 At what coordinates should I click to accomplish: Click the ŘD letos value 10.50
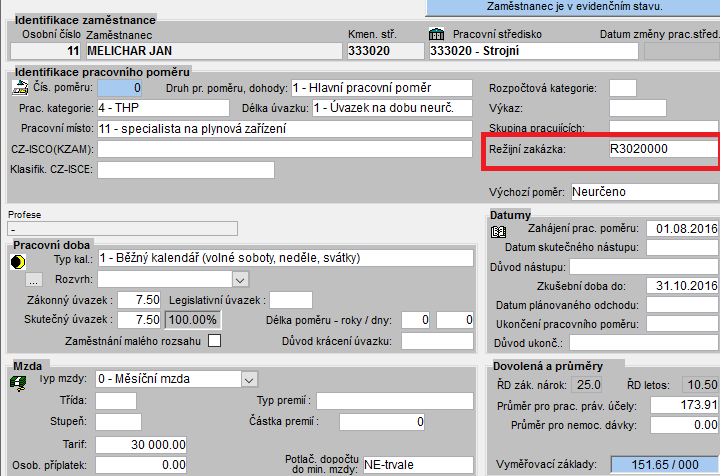(700, 385)
